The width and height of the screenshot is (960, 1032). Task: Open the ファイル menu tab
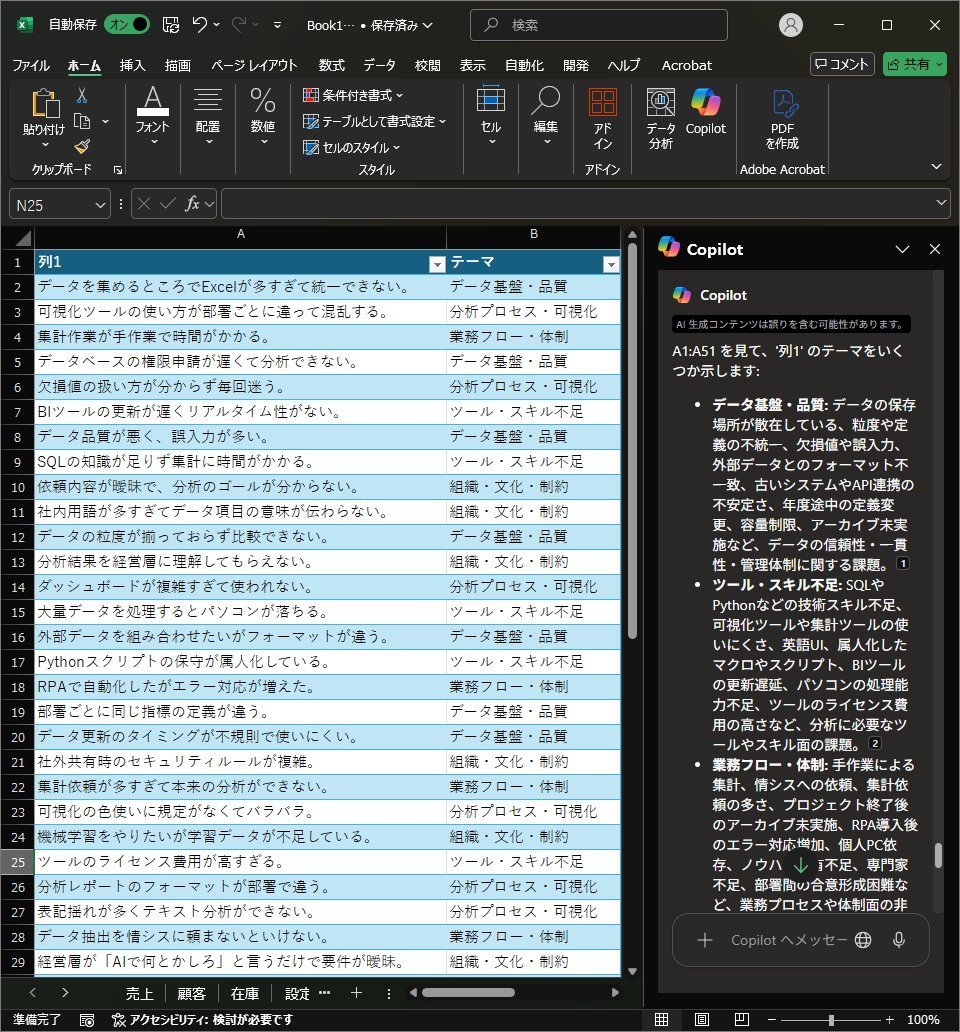coord(31,65)
